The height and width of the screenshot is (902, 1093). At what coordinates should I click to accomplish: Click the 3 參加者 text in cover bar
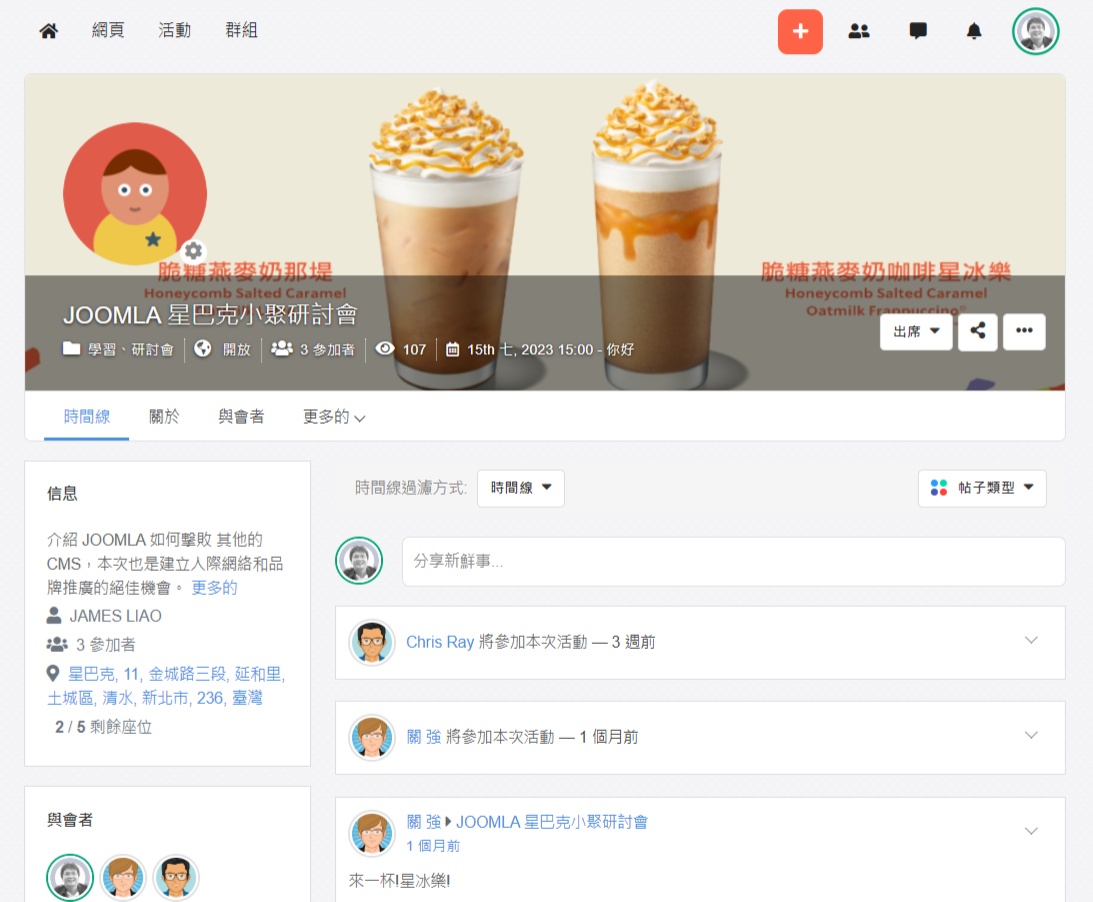(x=327, y=349)
